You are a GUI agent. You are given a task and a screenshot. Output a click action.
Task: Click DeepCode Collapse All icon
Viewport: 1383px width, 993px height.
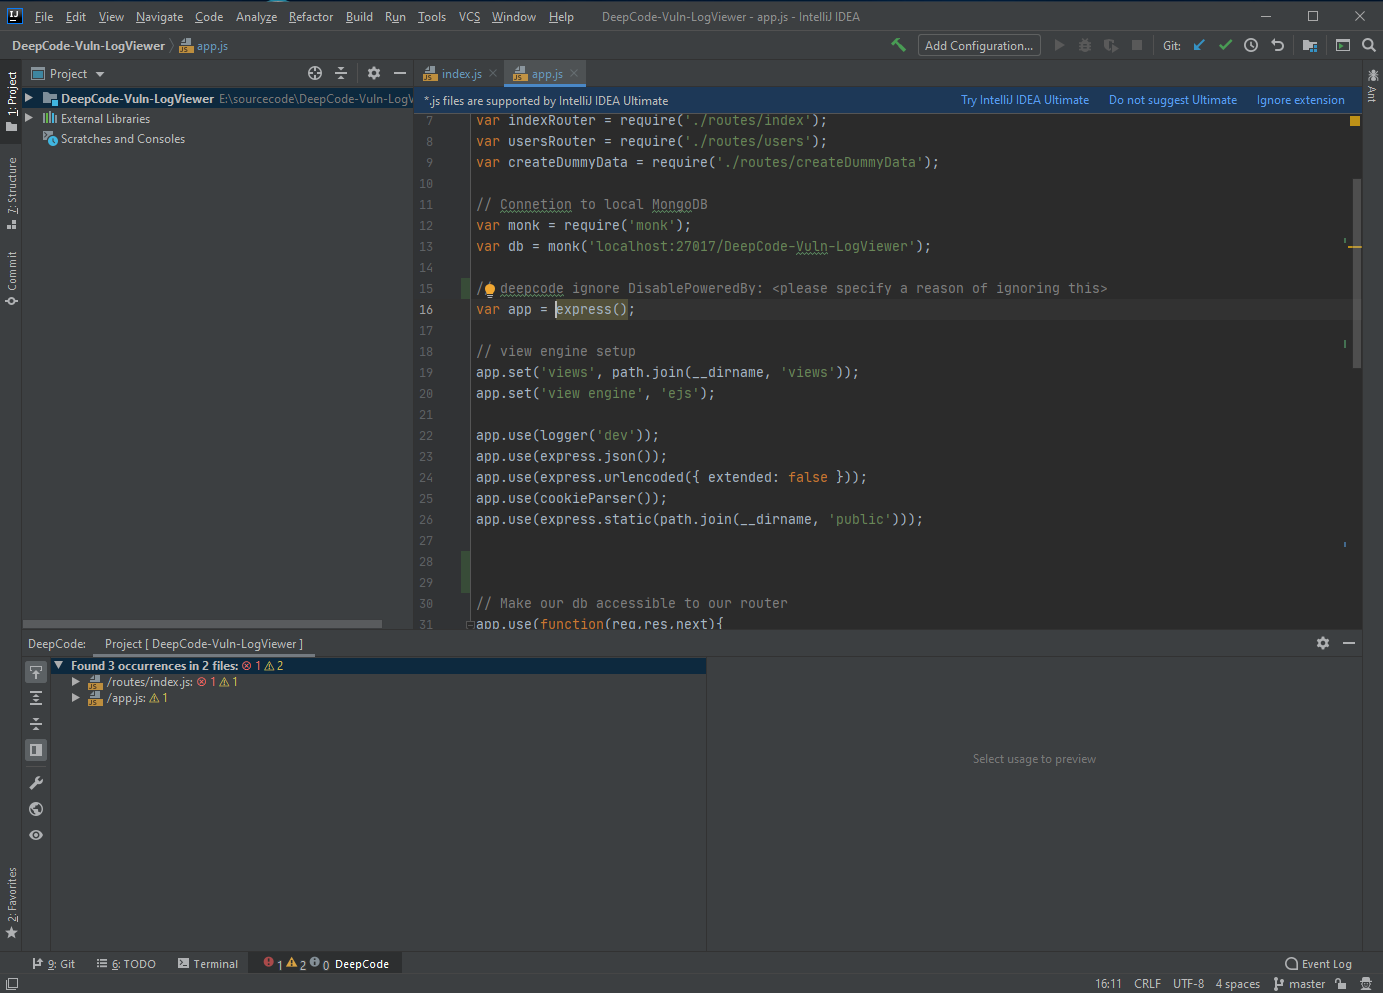36,724
